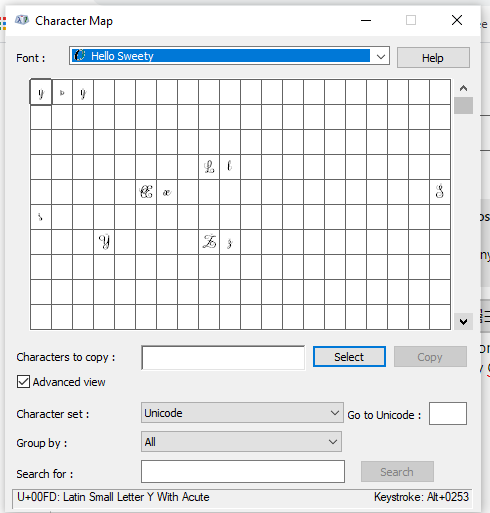Click the scrollbar down arrow
490x513 pixels.
(463, 322)
